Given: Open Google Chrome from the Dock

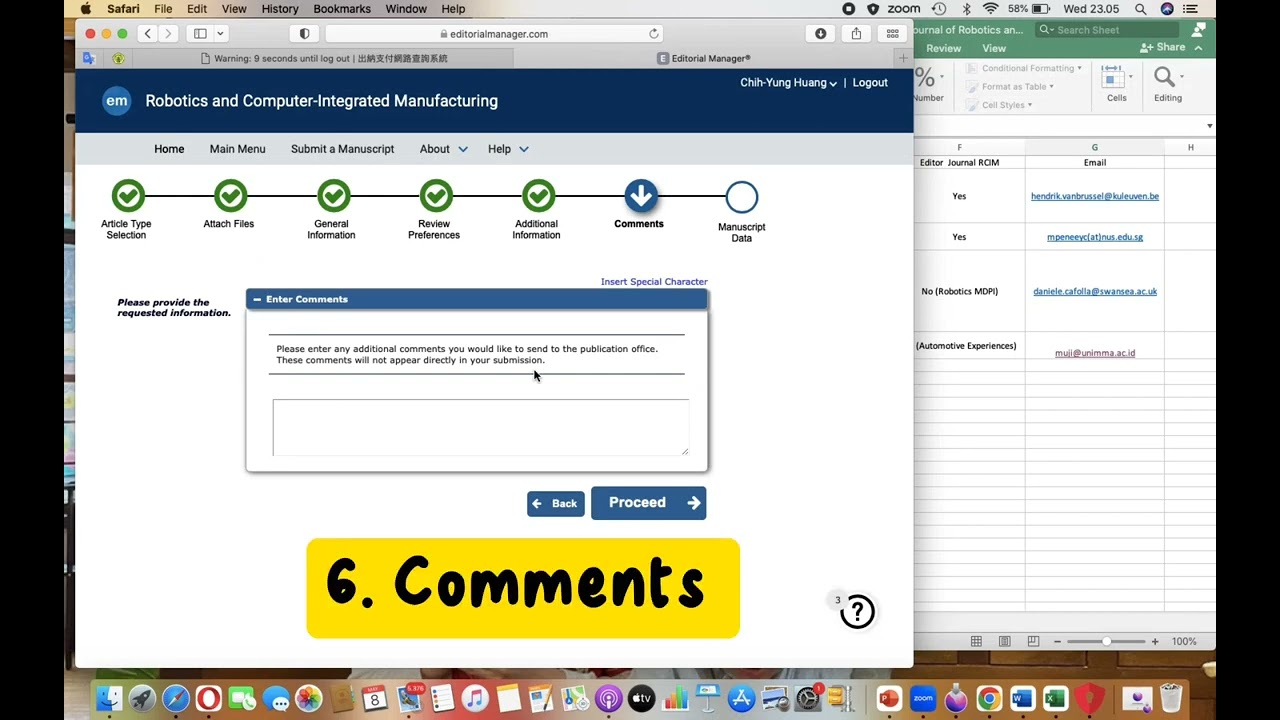Looking at the screenshot, I should coord(989,699).
